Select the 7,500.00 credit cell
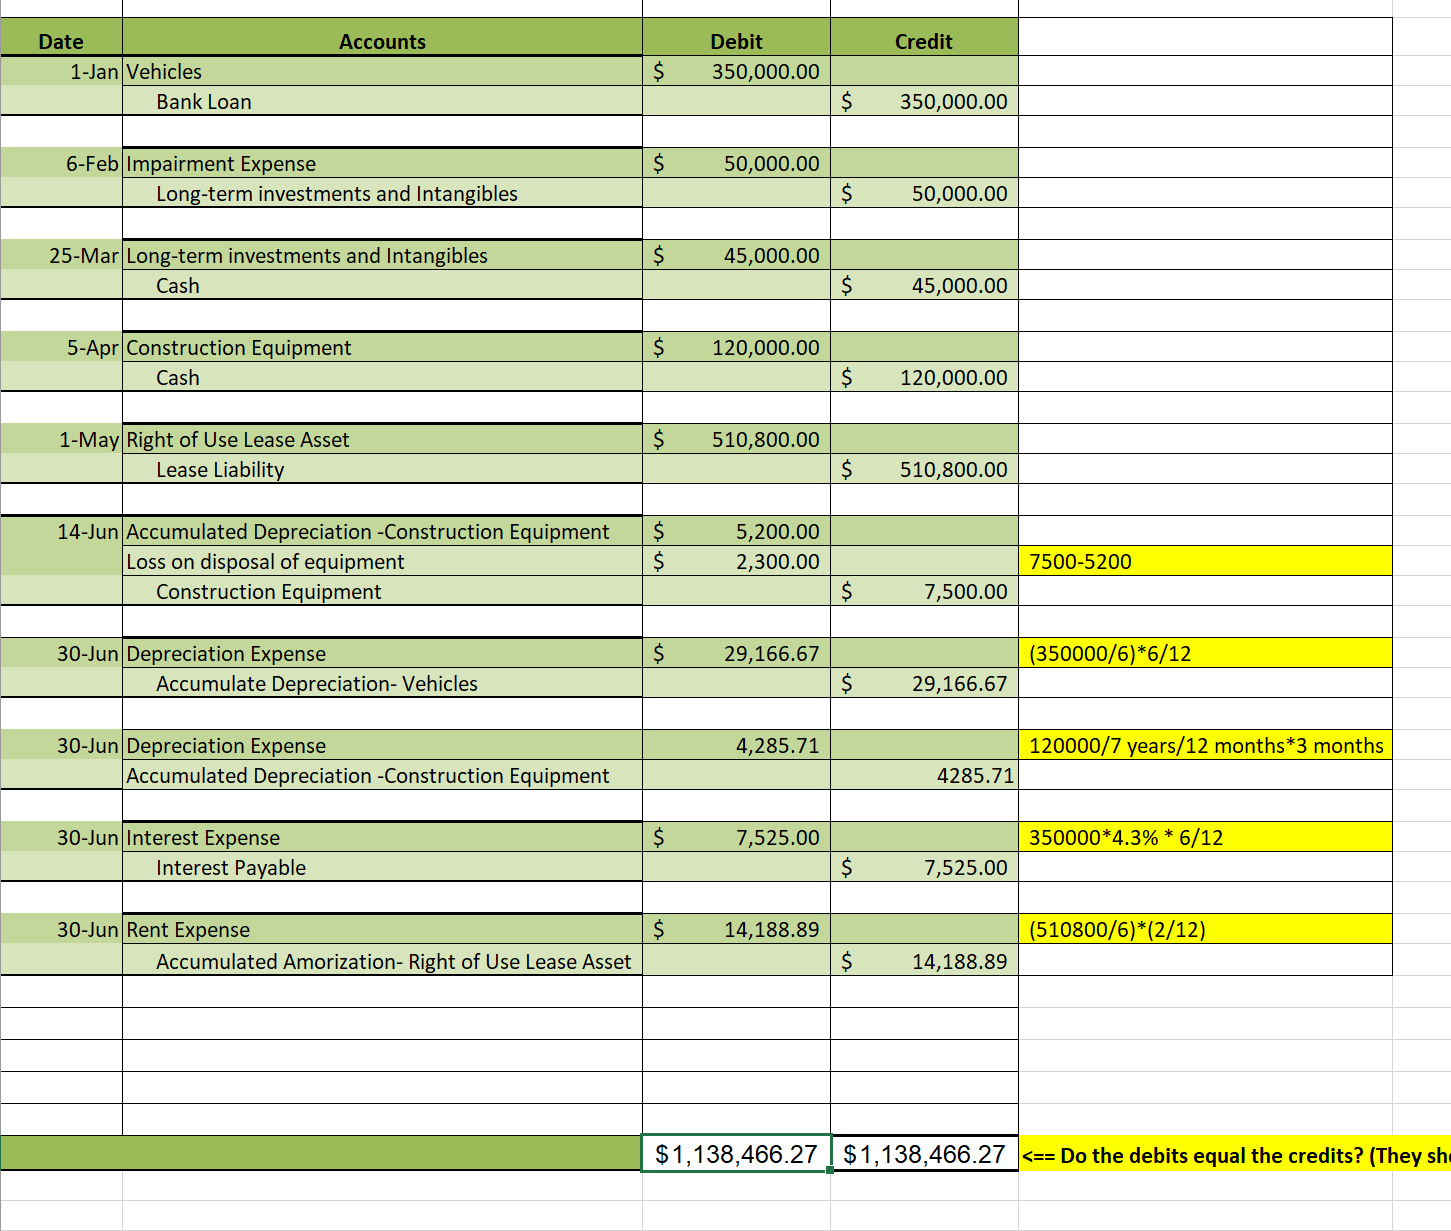 (924, 591)
